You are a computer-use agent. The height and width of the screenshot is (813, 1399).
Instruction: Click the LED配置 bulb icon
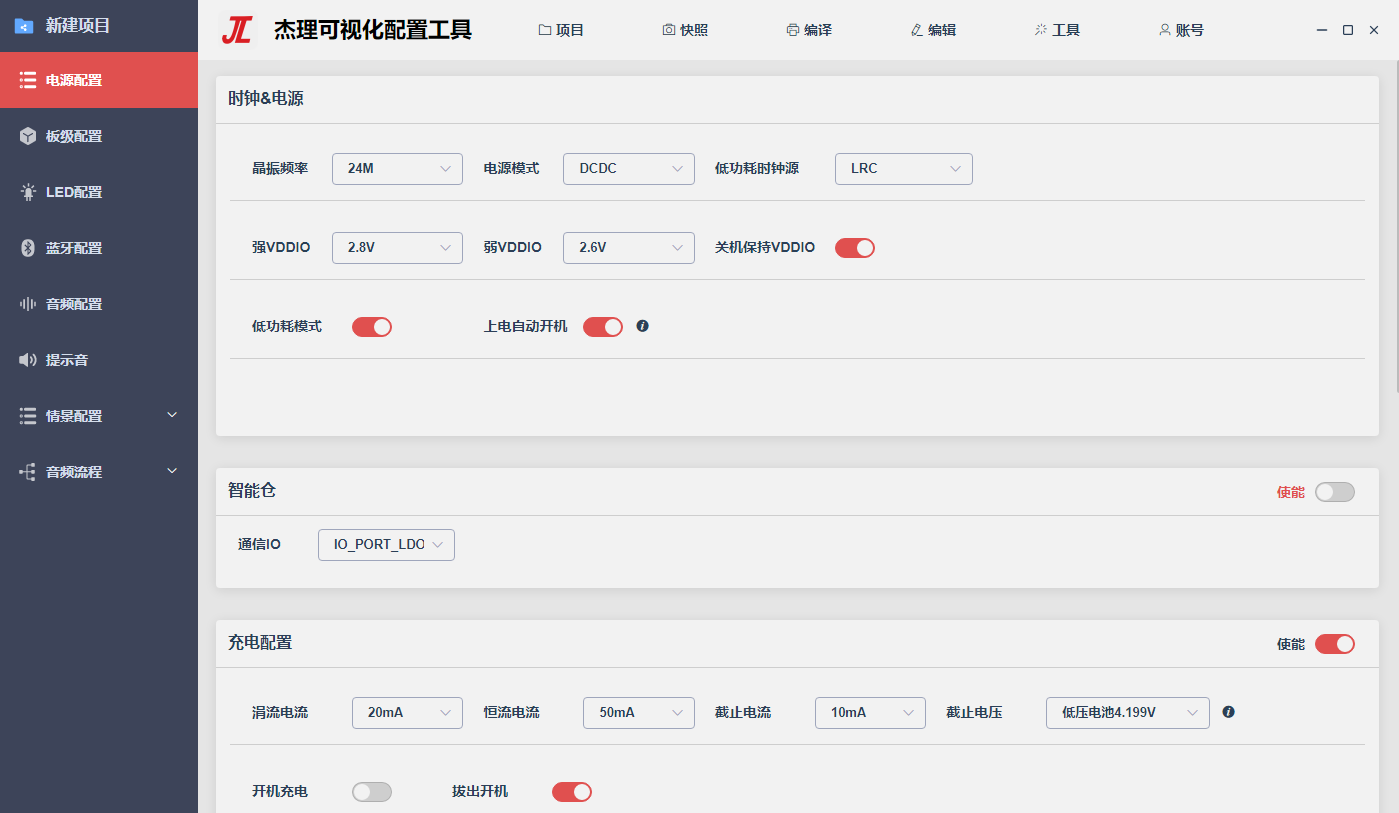coord(28,192)
